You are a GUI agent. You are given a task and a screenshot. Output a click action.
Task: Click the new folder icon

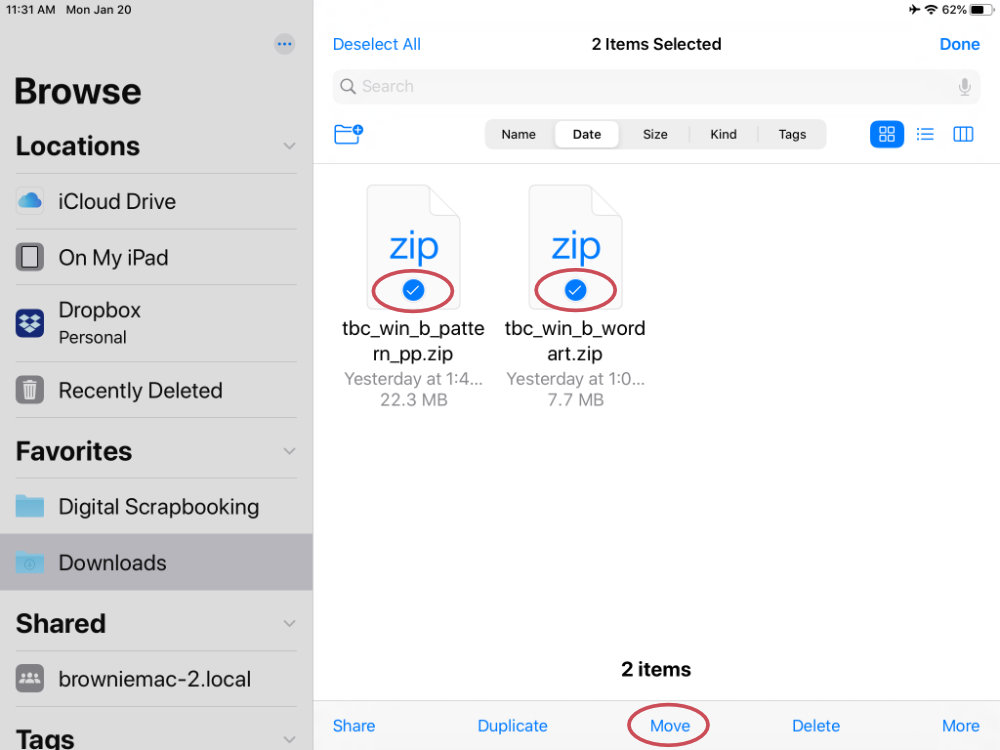pyautogui.click(x=348, y=134)
